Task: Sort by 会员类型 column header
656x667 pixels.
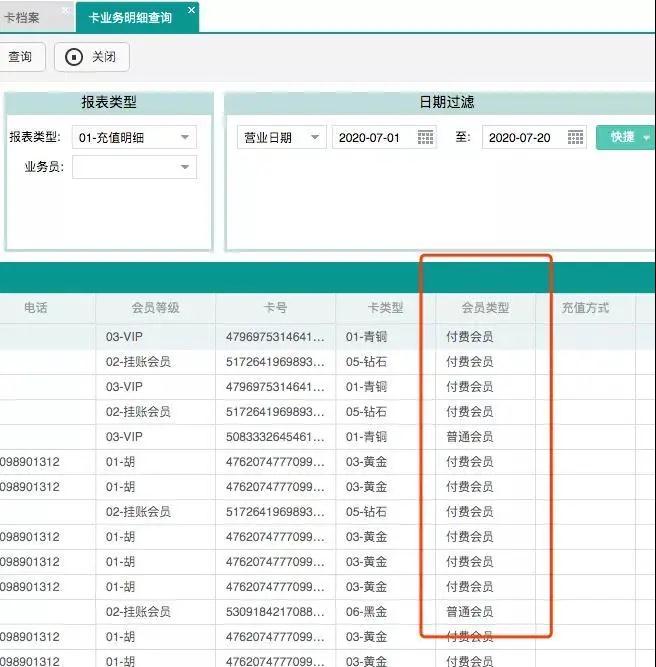Action: [485, 308]
